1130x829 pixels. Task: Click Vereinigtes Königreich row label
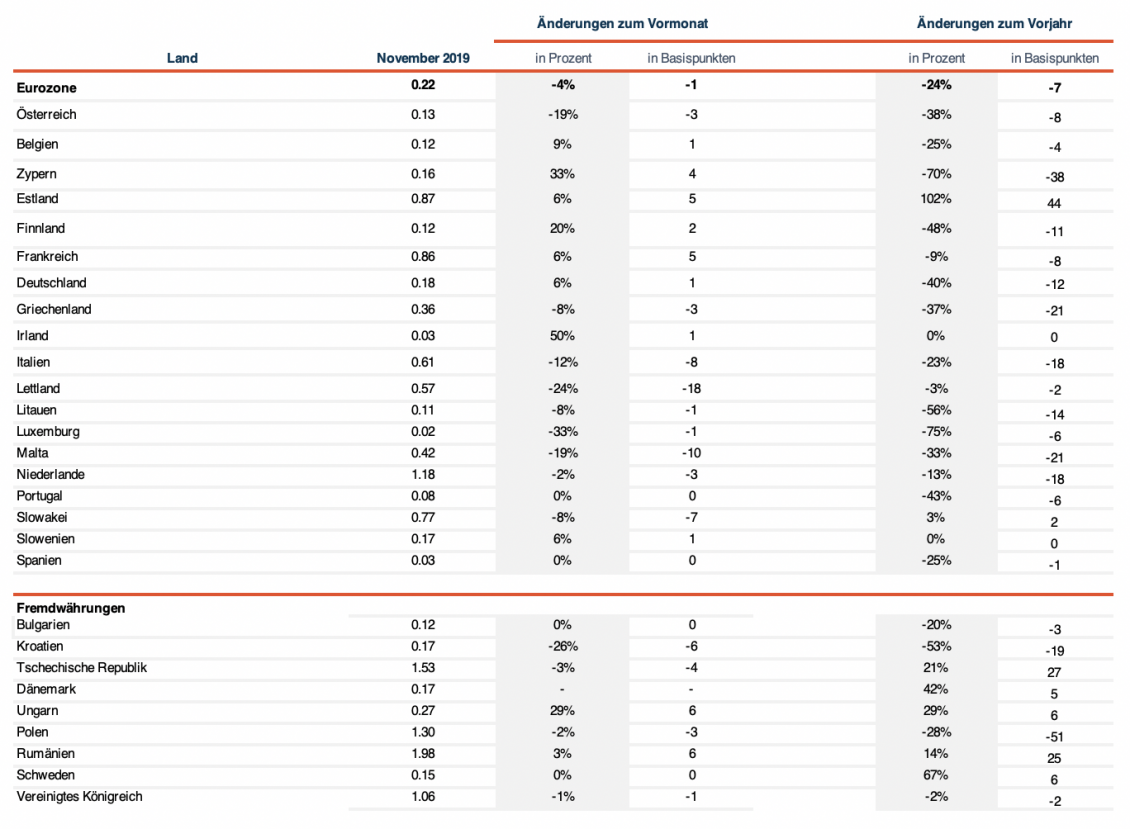tap(79, 797)
